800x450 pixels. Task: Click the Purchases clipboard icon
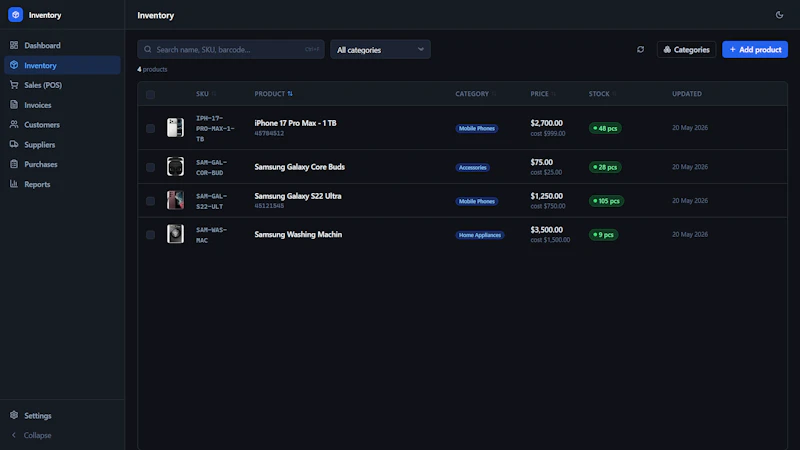pos(14,164)
